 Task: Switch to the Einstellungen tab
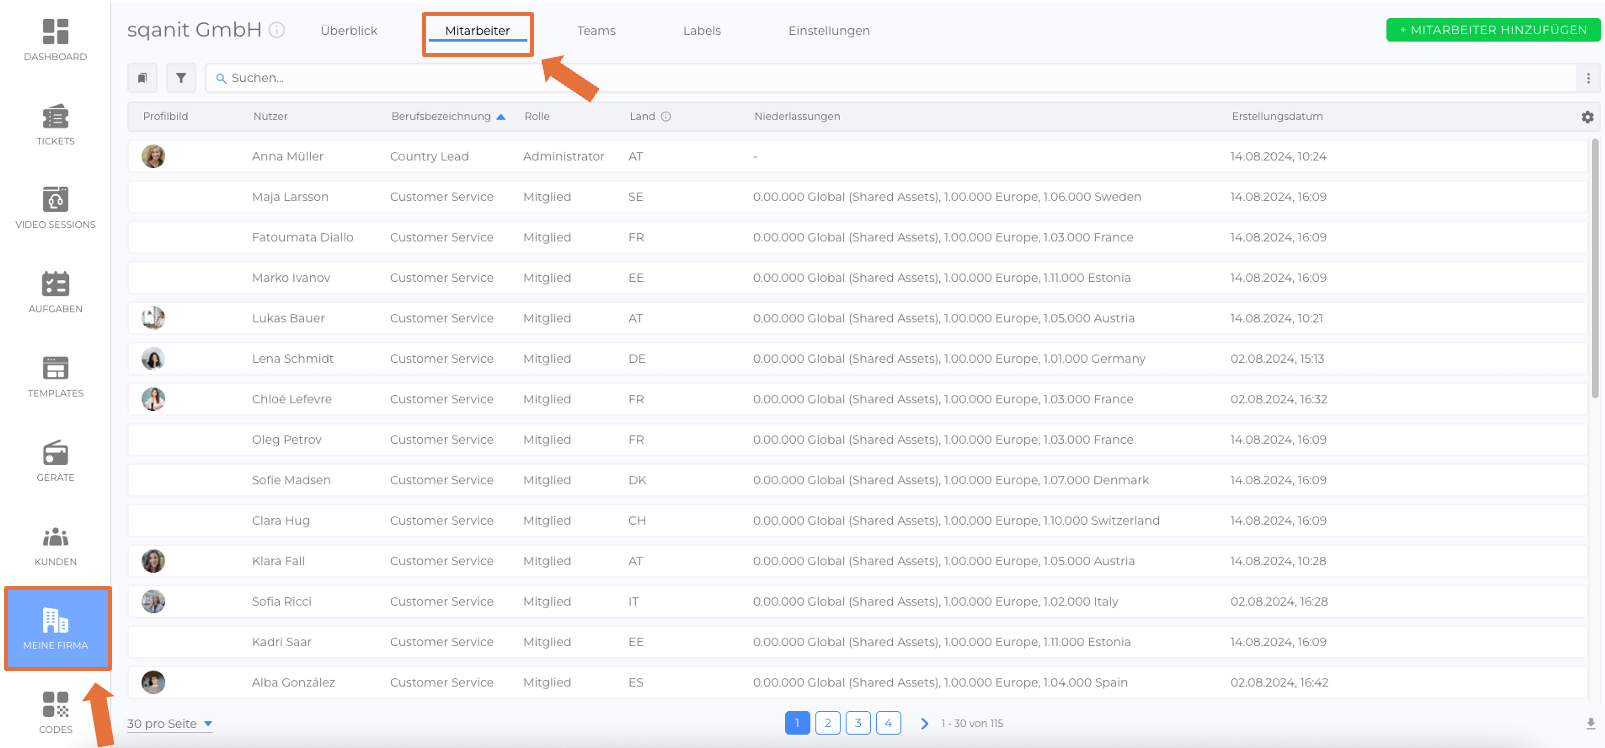[828, 31]
